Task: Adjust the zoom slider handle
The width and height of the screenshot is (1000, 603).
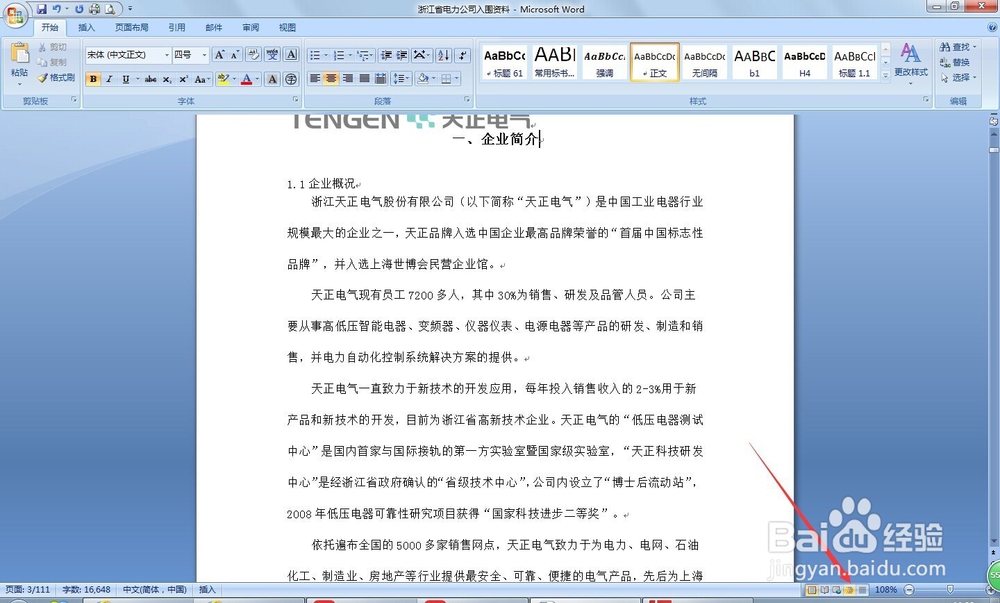Action: click(950, 590)
